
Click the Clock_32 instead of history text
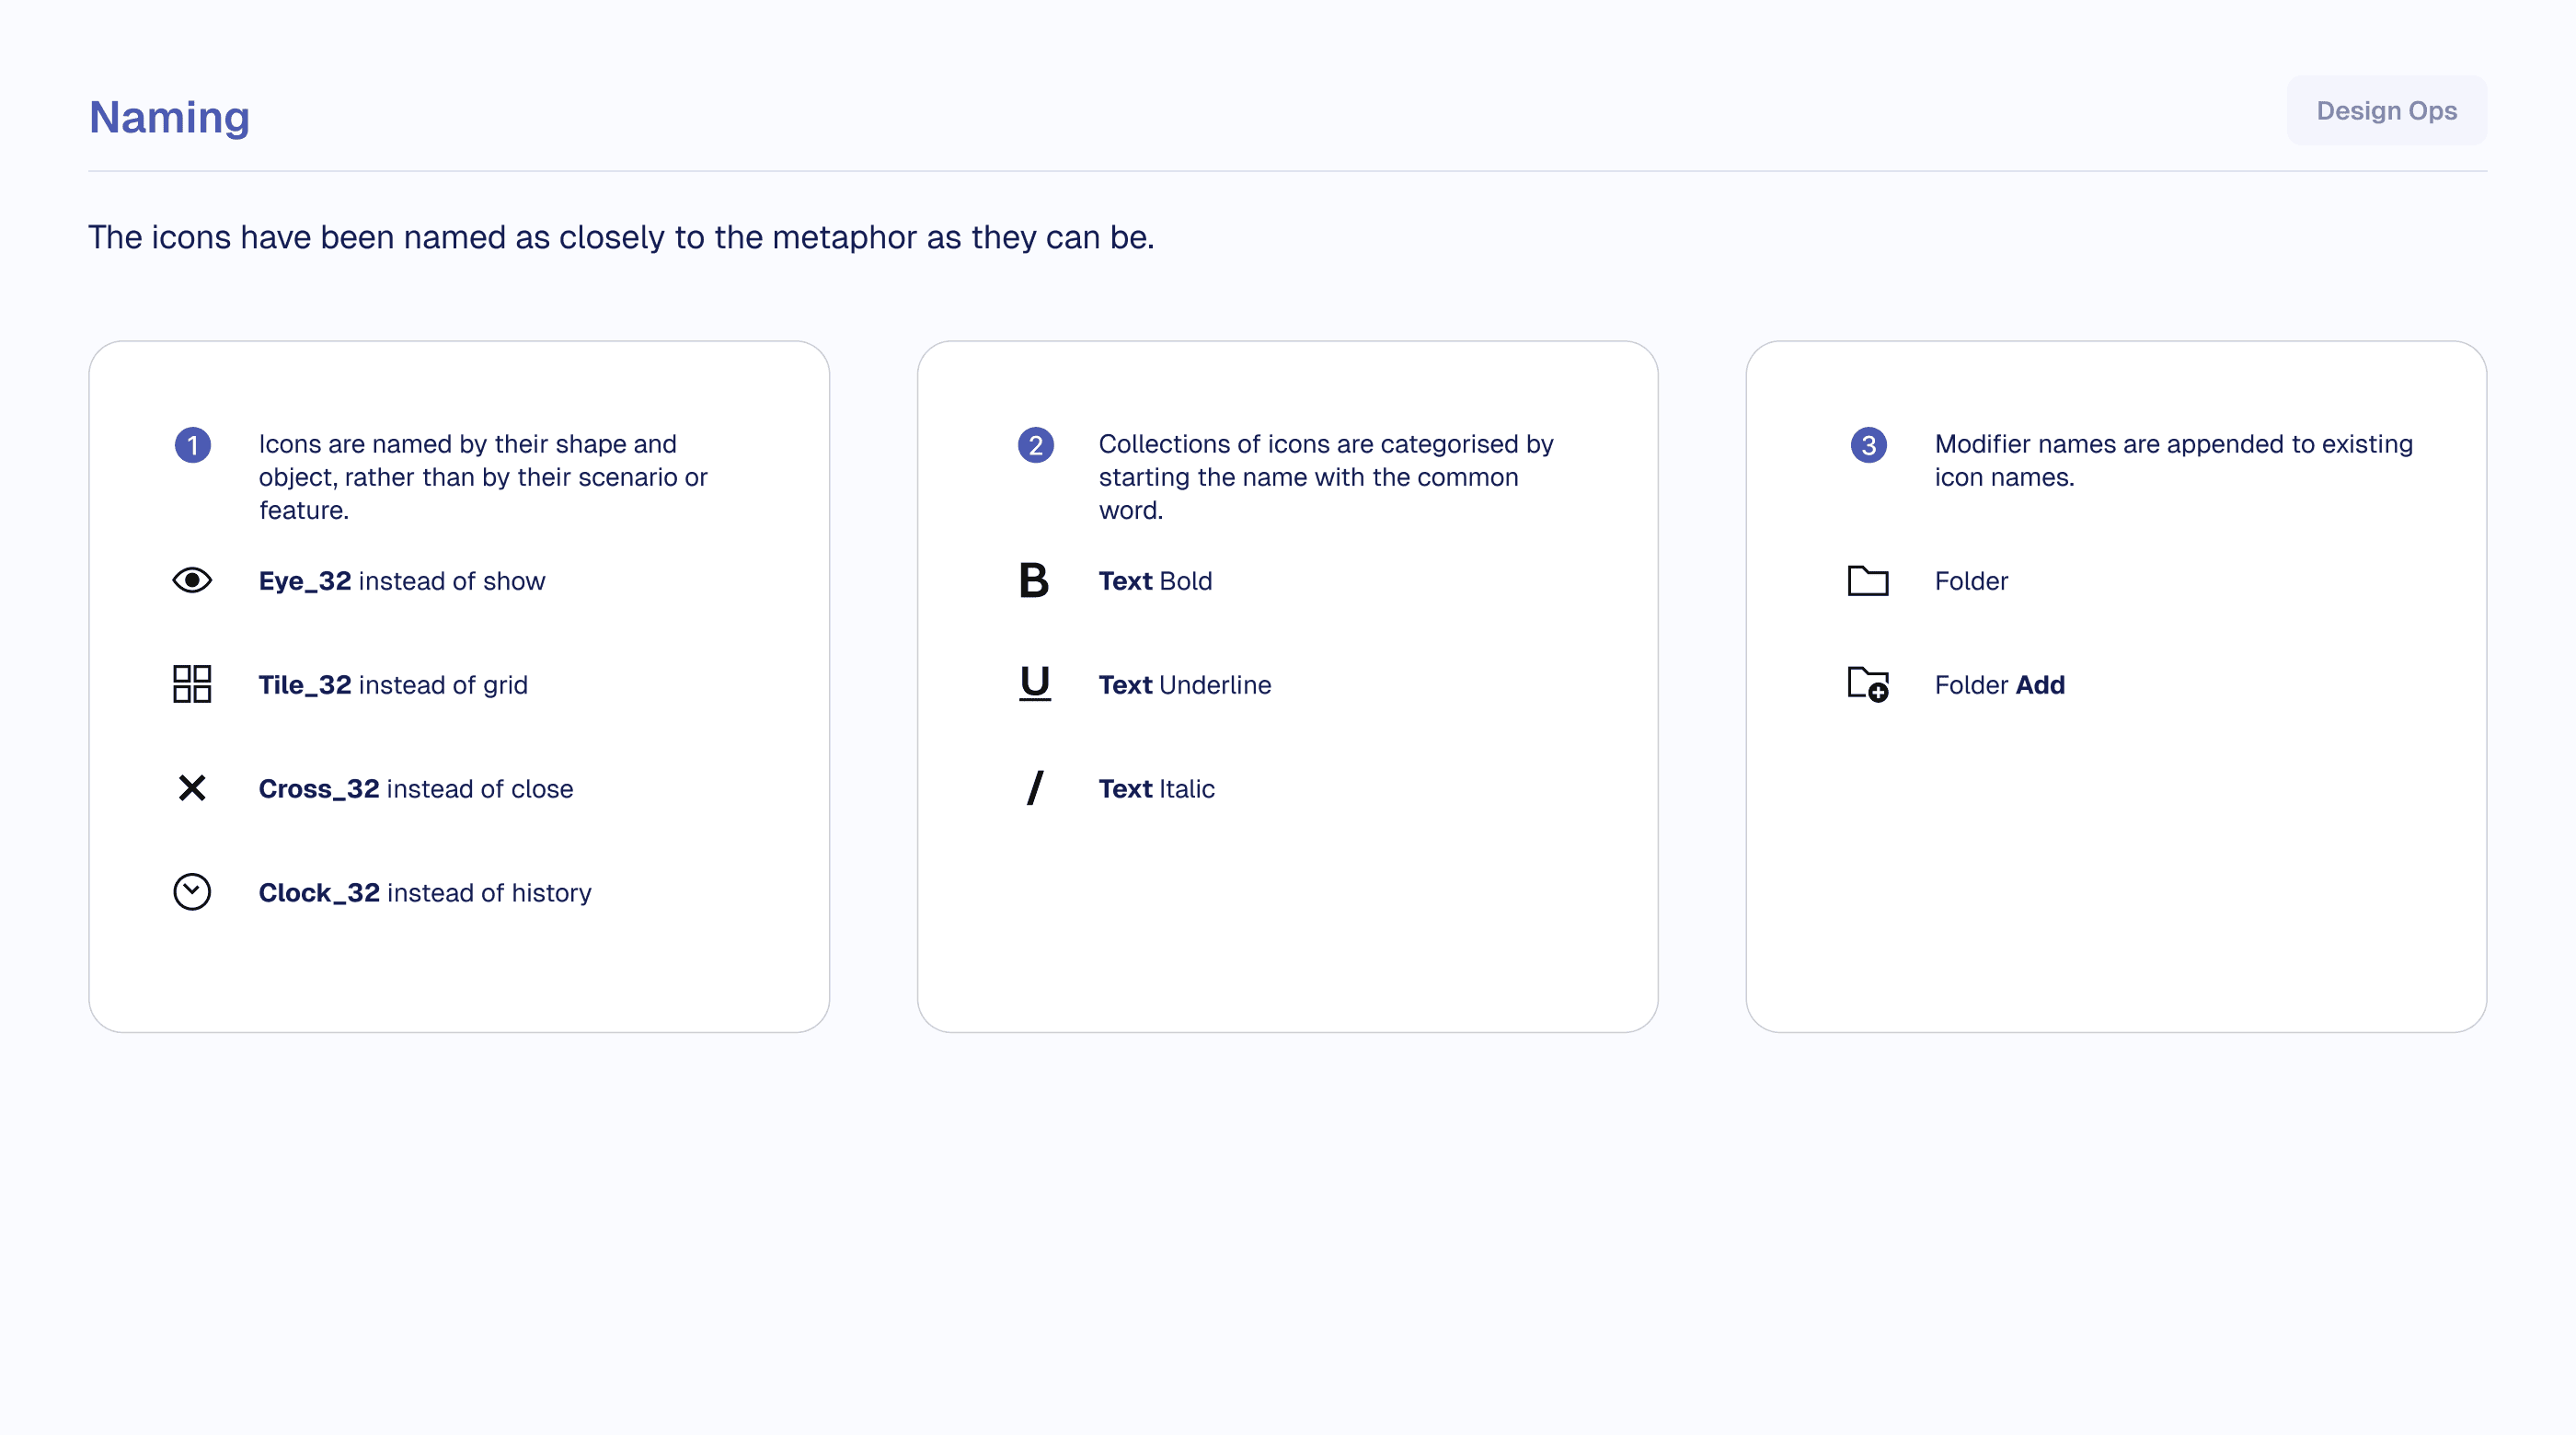[x=425, y=893]
